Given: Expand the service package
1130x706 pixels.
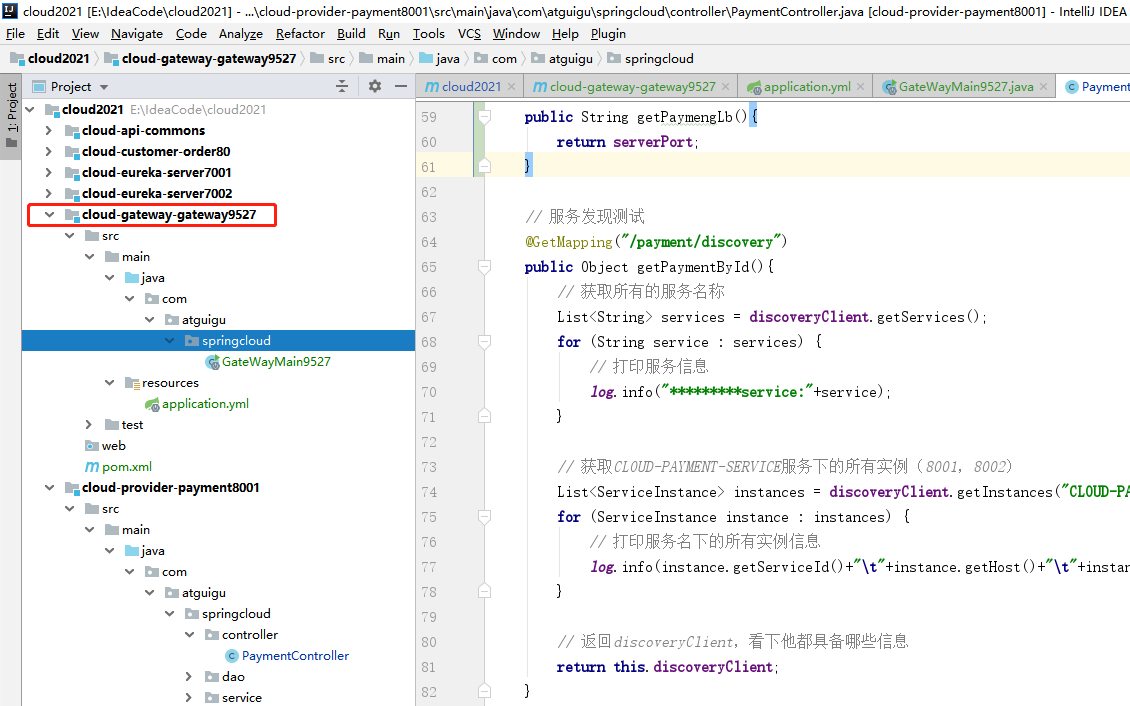Looking at the screenshot, I should tap(189, 697).
